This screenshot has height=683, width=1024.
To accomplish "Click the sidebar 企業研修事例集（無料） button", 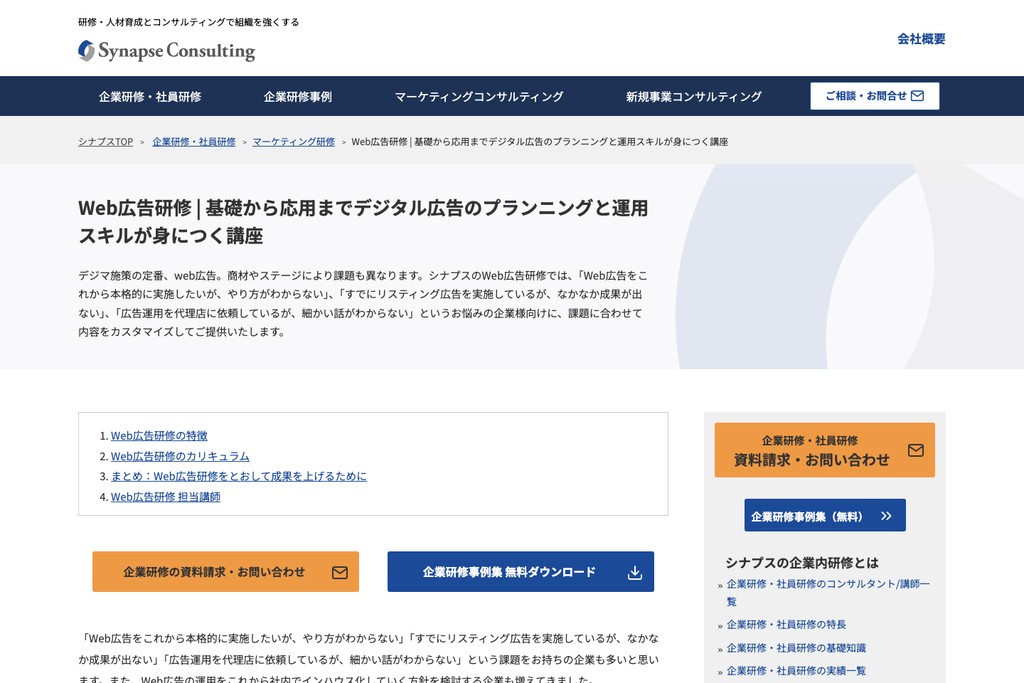I will click(x=825, y=515).
